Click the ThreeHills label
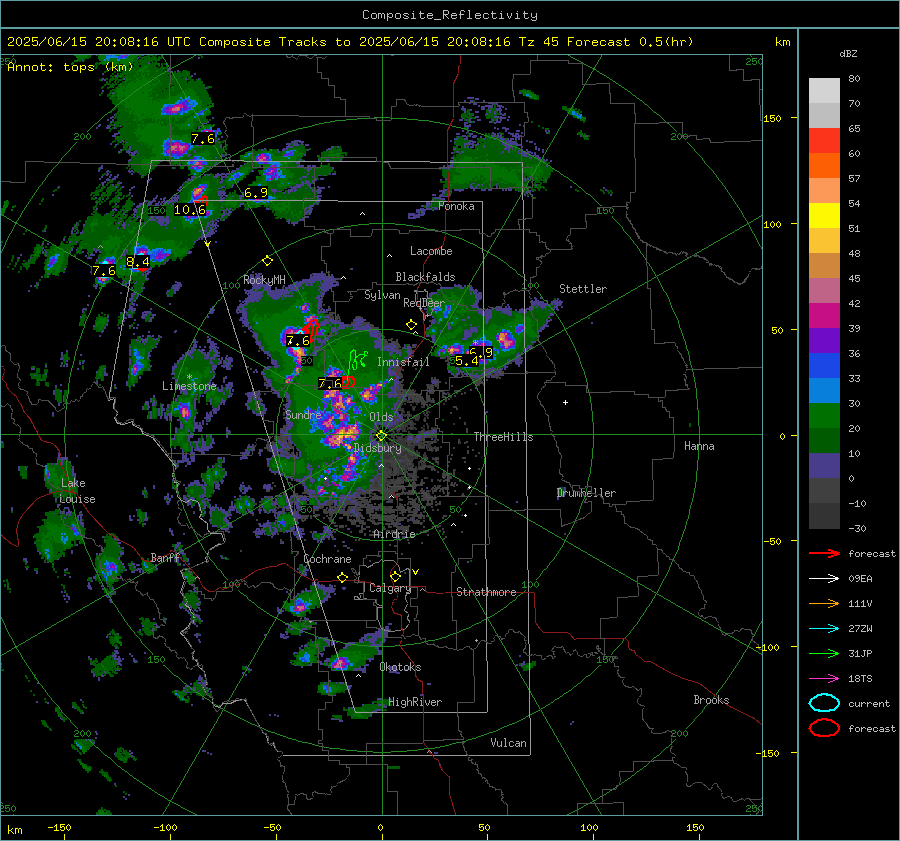Image resolution: width=900 pixels, height=841 pixels. [x=503, y=437]
